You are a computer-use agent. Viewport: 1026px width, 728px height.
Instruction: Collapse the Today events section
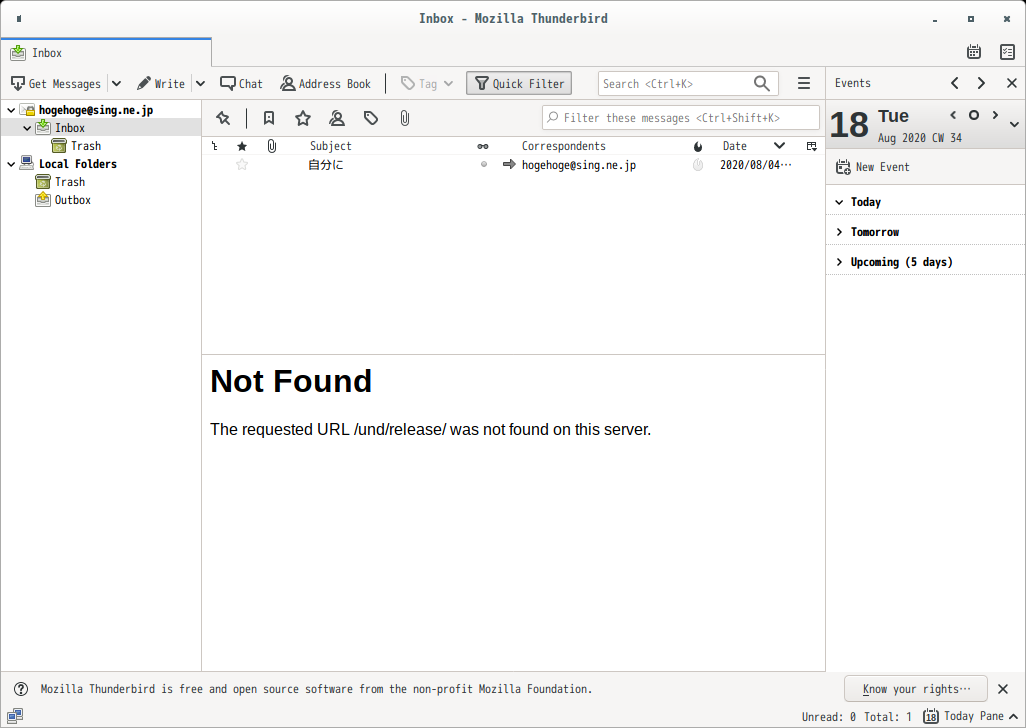pyautogui.click(x=840, y=202)
